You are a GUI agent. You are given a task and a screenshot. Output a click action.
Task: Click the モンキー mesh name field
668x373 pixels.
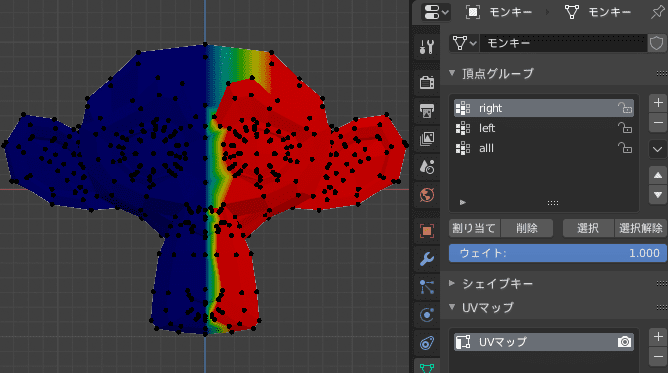tap(563, 43)
